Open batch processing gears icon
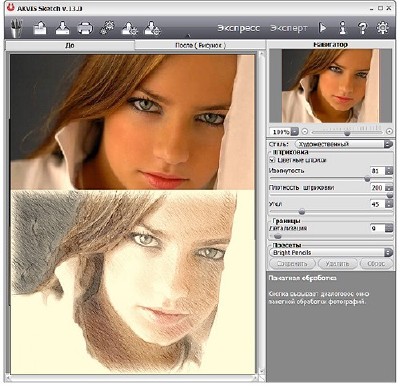This screenshot has width=400, height=389. pyautogui.click(x=107, y=28)
